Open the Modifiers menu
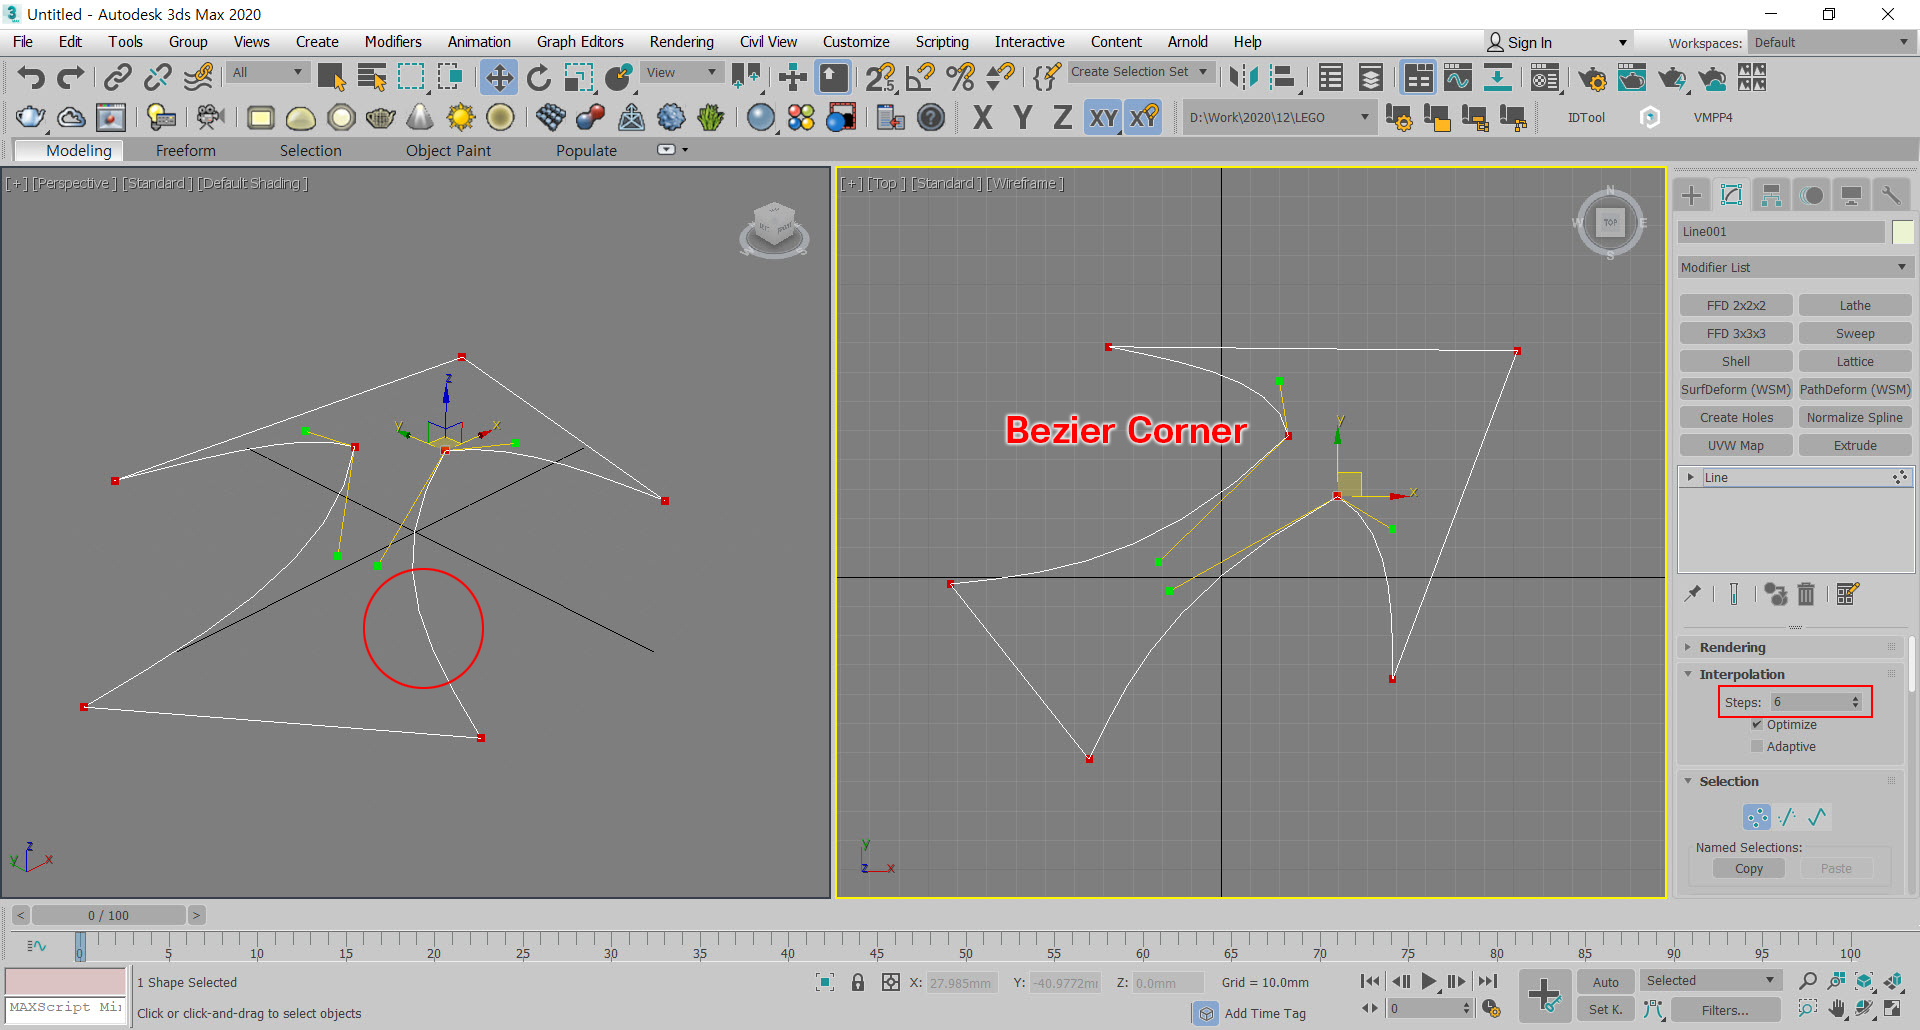The image size is (1920, 1030). pyautogui.click(x=393, y=41)
